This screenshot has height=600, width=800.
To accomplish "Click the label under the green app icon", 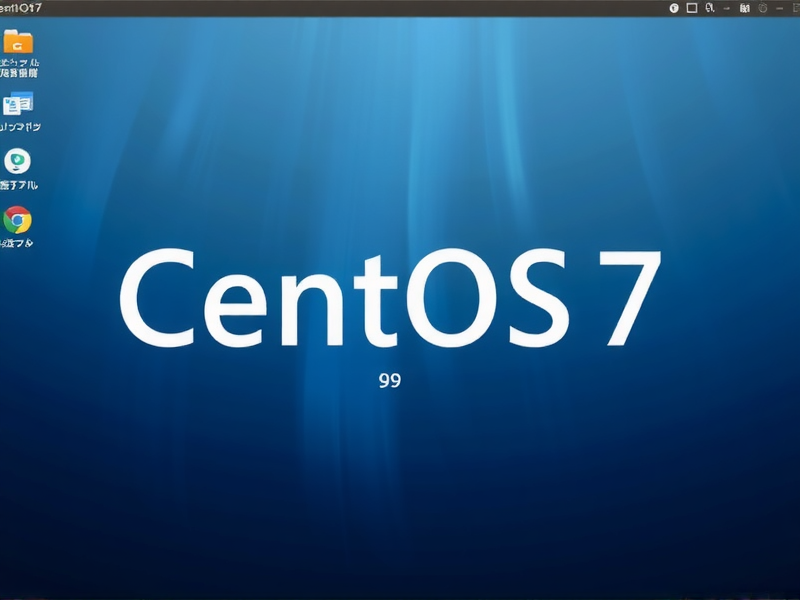I will click(x=18, y=182).
